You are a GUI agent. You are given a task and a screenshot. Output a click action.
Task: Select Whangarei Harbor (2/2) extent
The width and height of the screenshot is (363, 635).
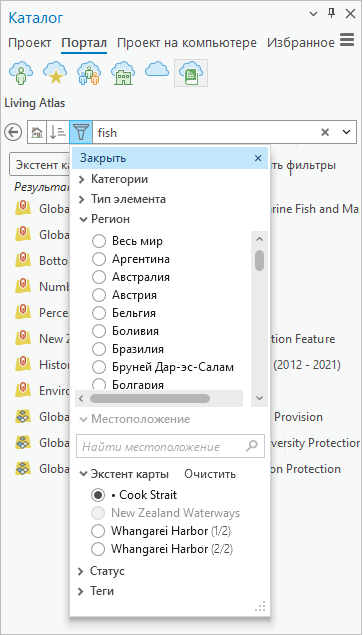pyautogui.click(x=98, y=549)
